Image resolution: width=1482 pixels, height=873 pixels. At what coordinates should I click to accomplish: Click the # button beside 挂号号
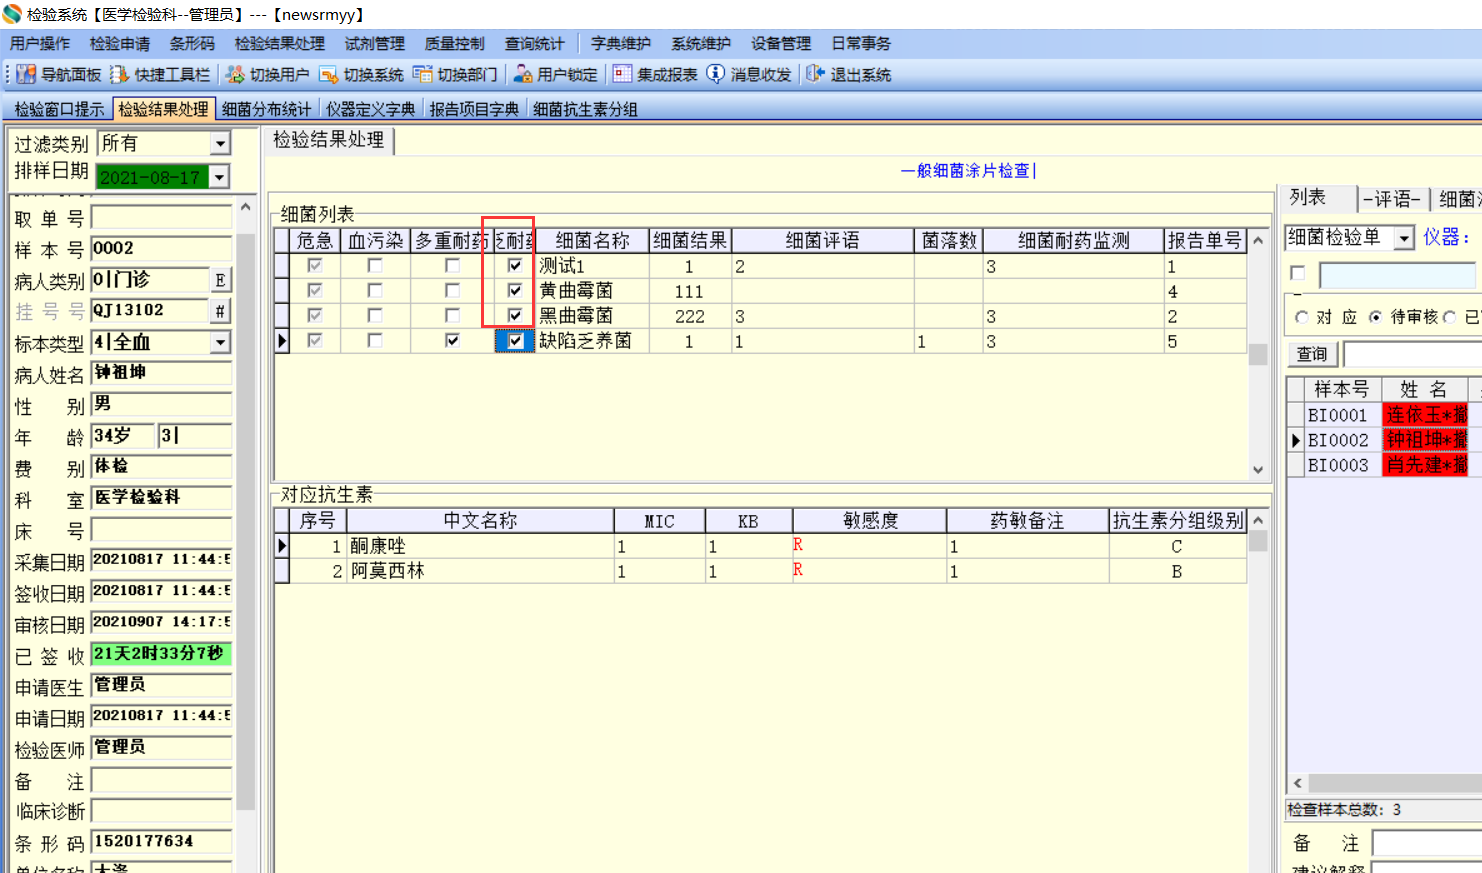tap(221, 311)
